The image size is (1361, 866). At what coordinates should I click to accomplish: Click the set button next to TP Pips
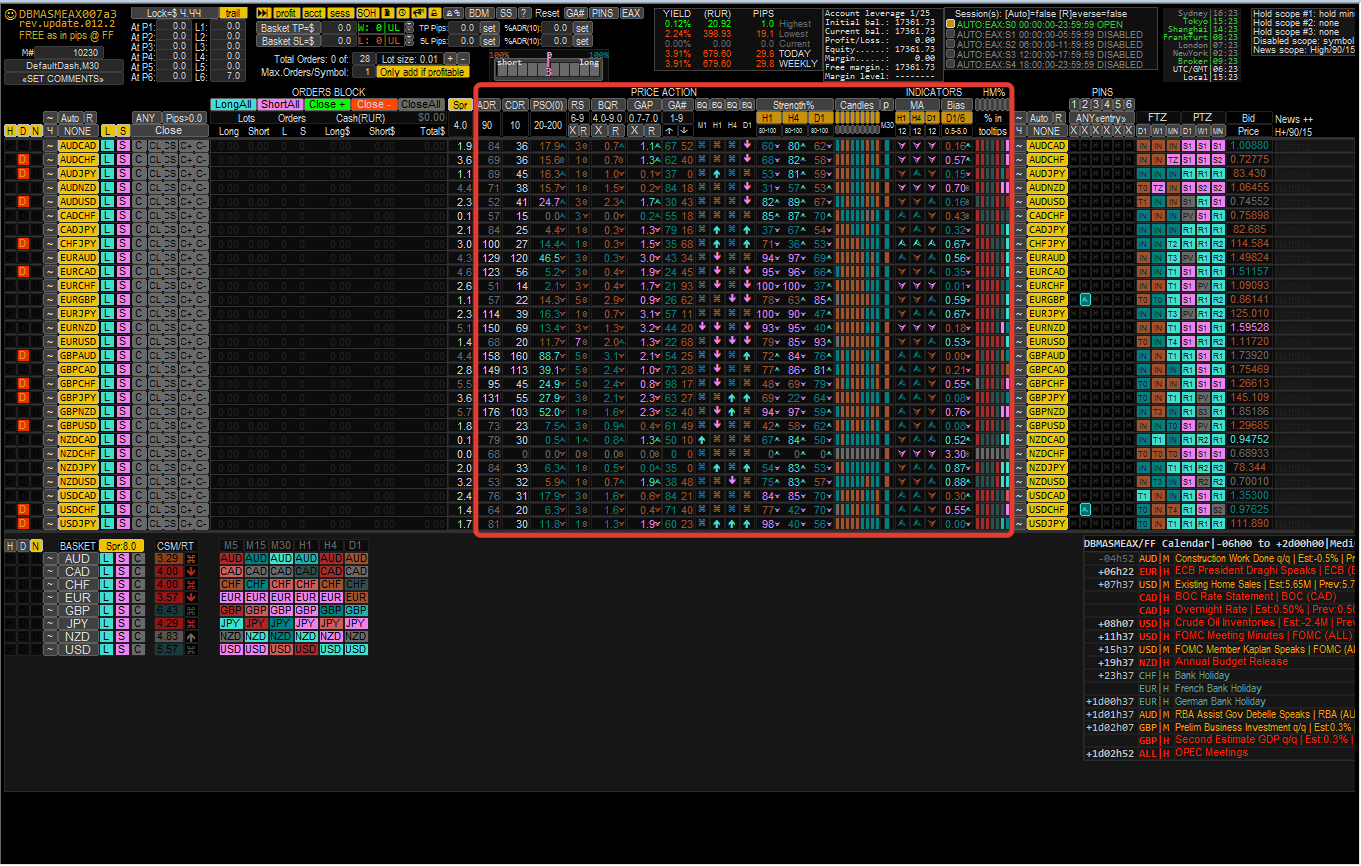[489, 28]
